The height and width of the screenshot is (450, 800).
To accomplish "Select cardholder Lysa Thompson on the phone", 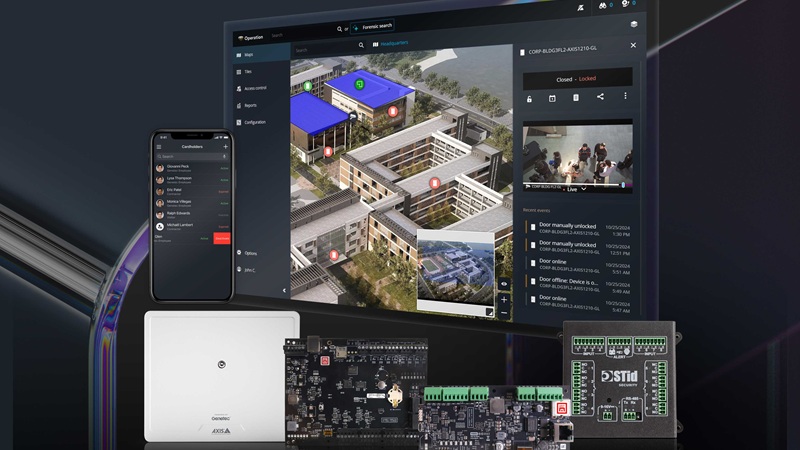I will 192,180.
